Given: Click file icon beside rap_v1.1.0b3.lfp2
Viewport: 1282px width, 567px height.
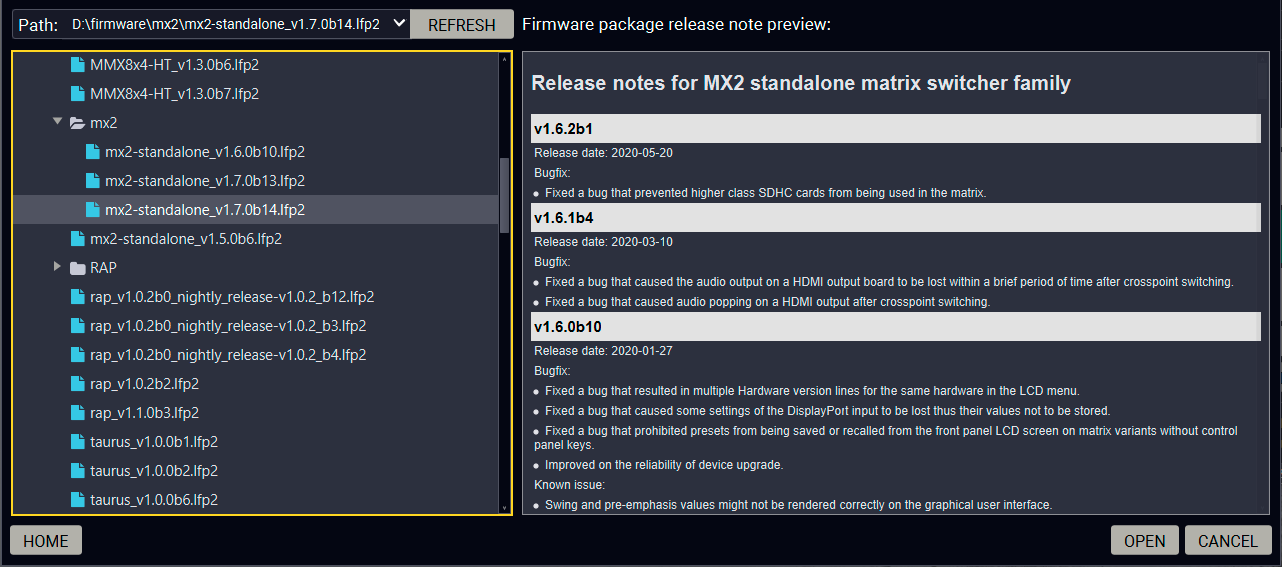Looking at the screenshot, I should 78,413.
